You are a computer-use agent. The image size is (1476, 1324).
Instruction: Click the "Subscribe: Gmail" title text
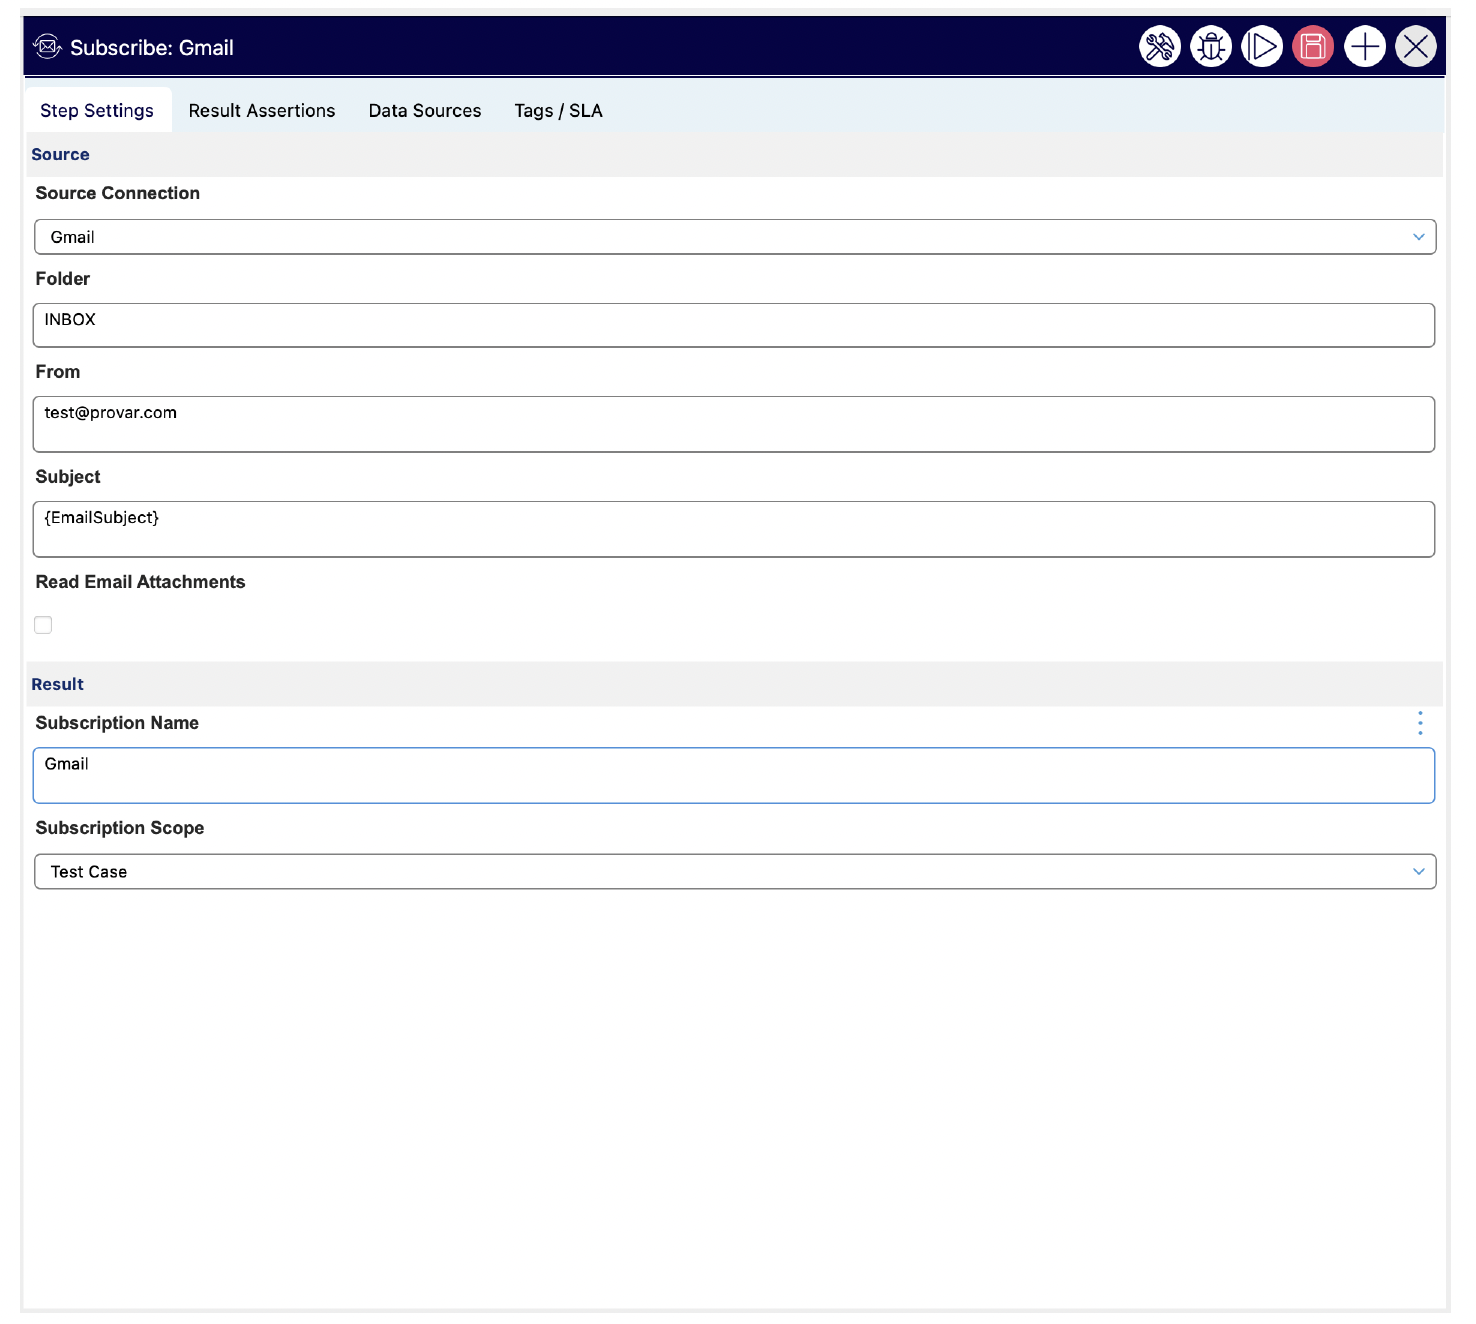[152, 47]
